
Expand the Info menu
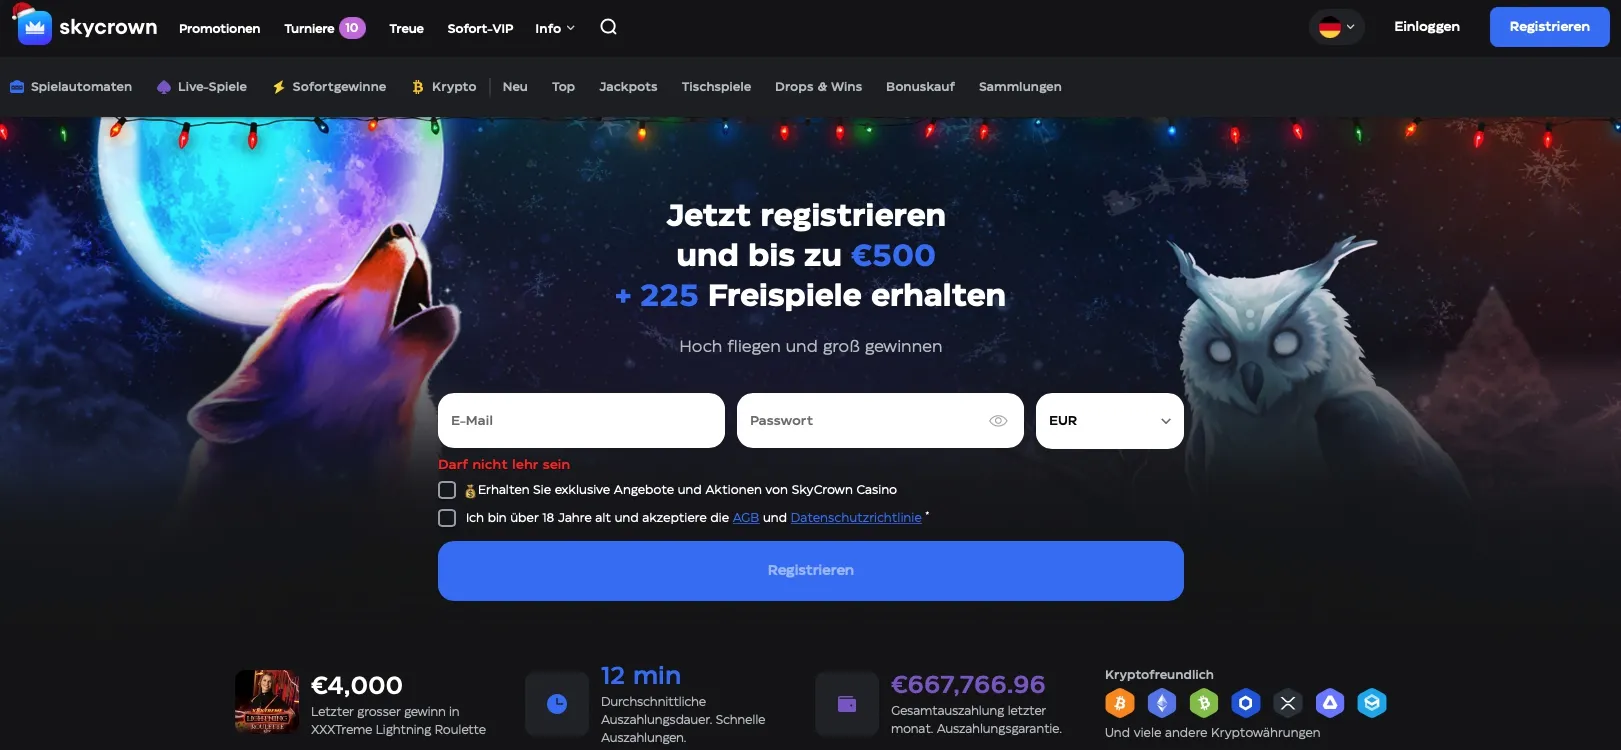(555, 28)
